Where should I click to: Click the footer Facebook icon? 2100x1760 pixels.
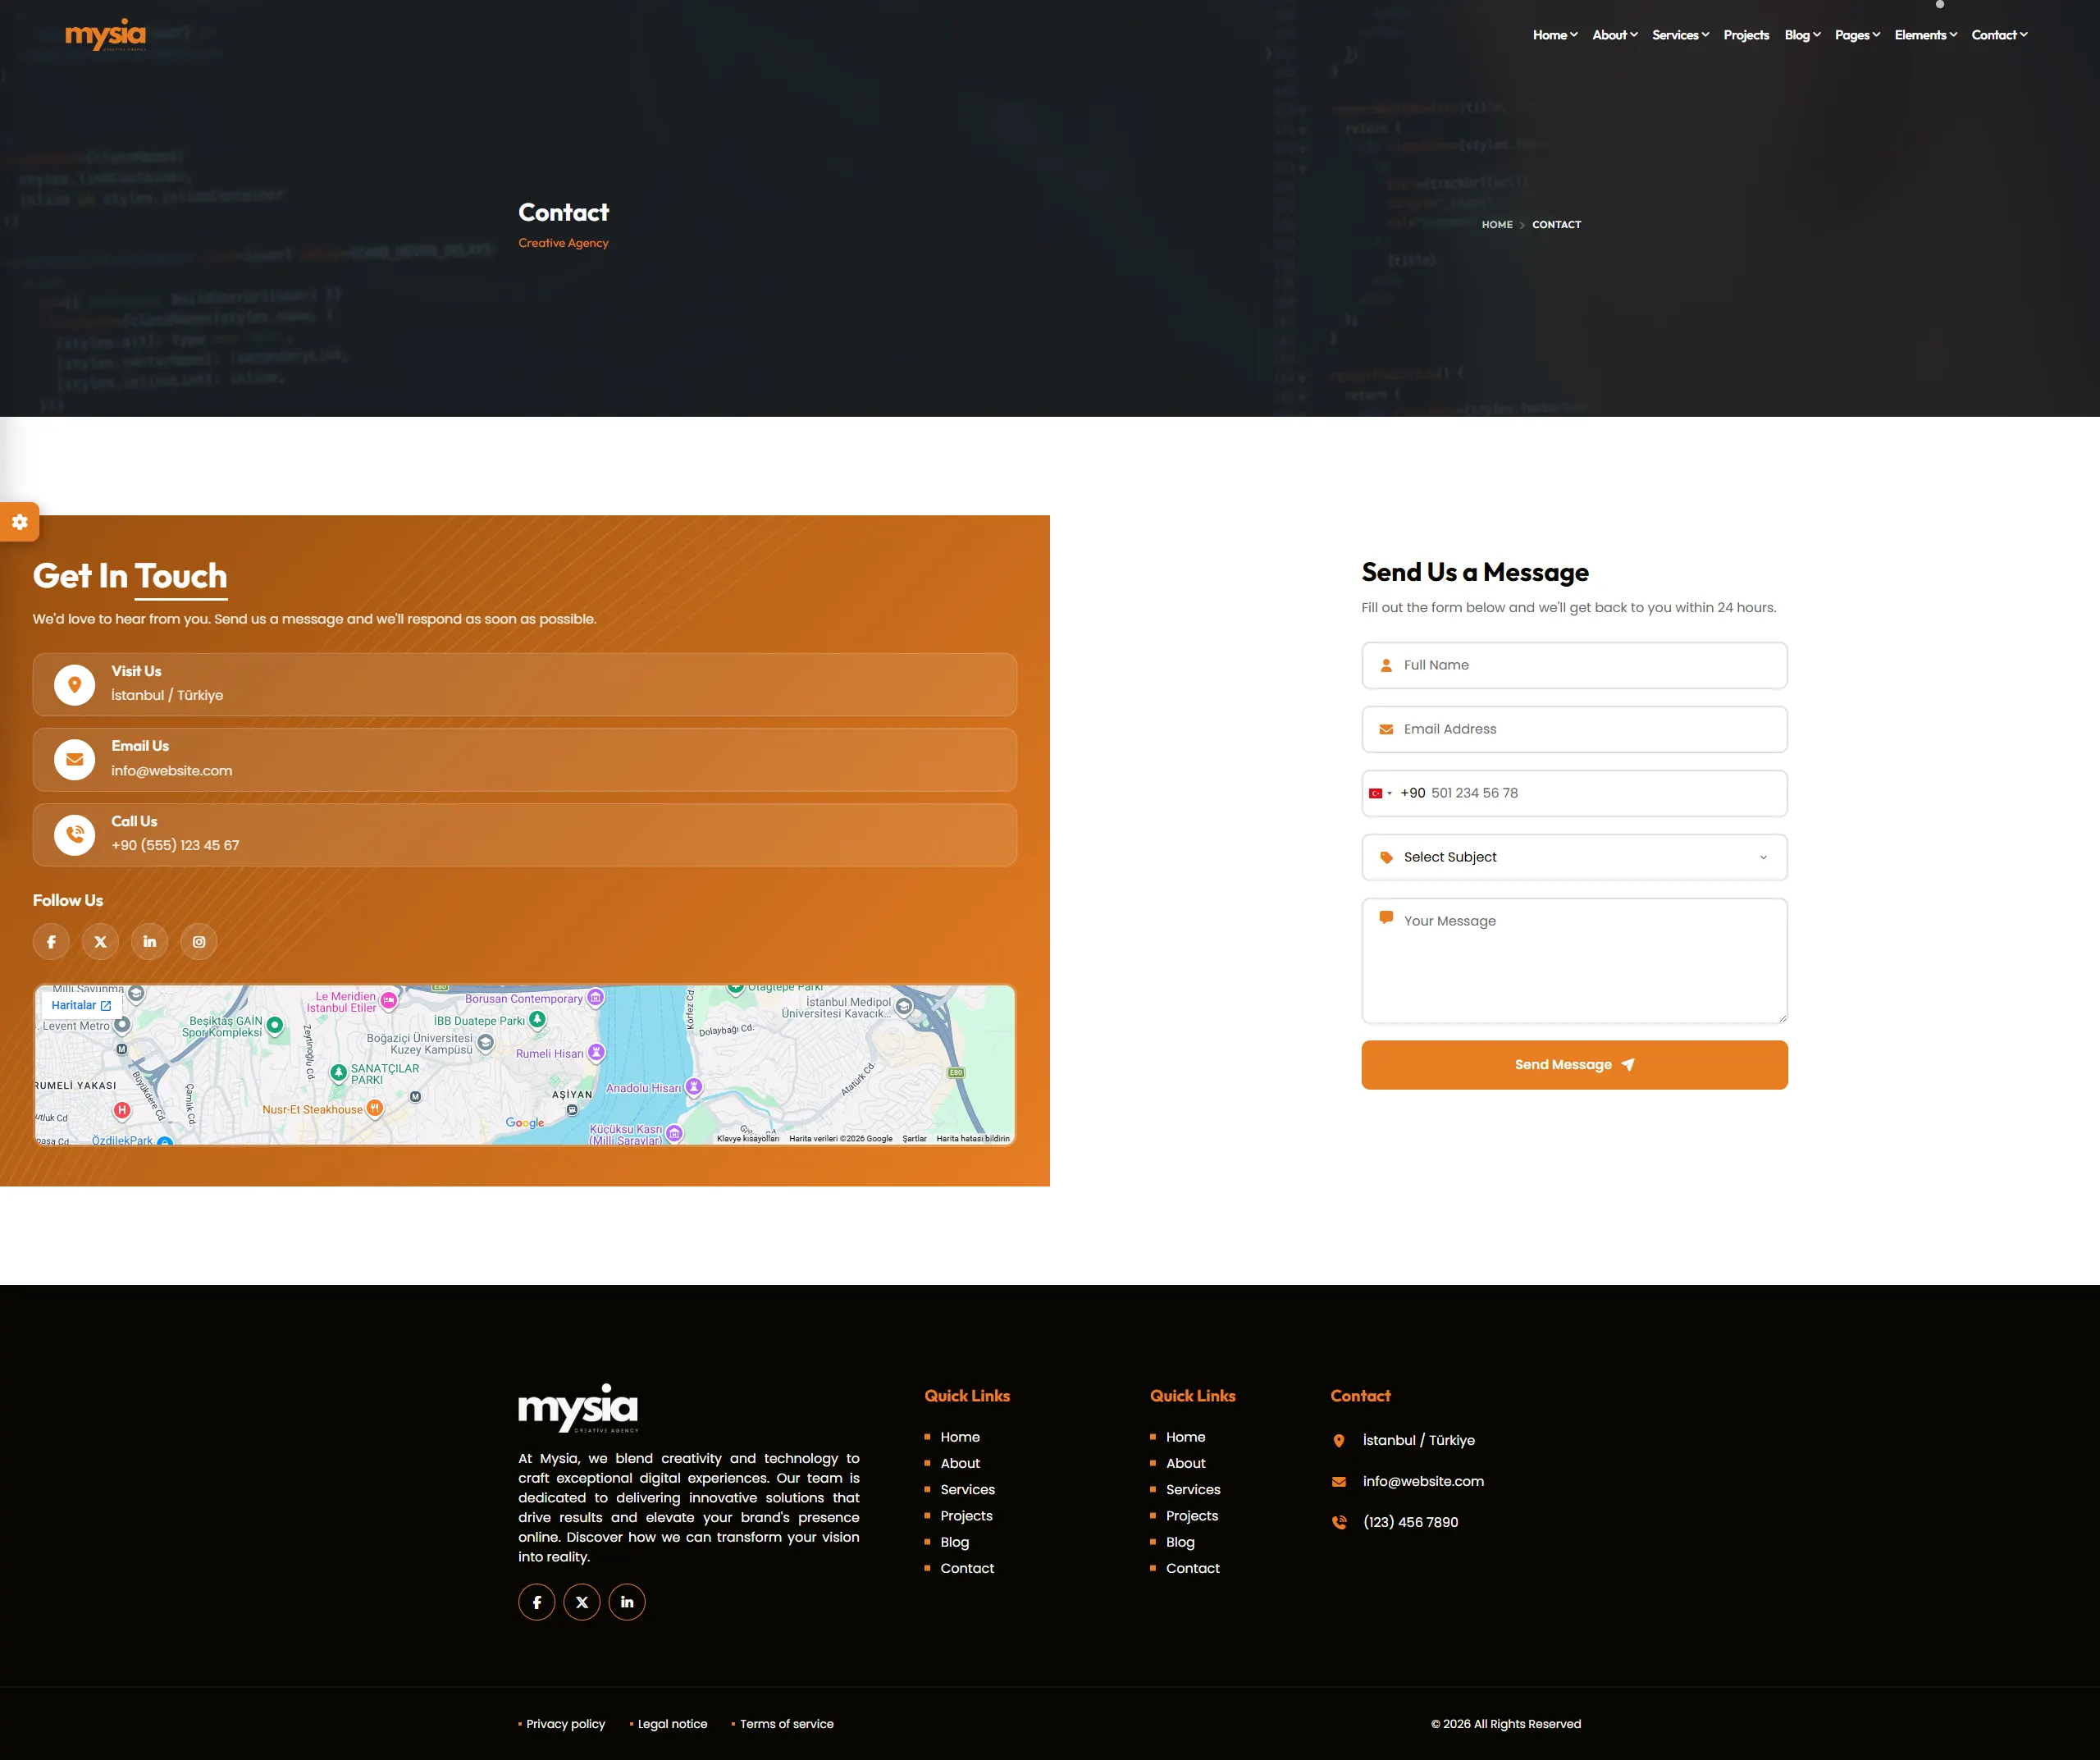coord(537,1602)
